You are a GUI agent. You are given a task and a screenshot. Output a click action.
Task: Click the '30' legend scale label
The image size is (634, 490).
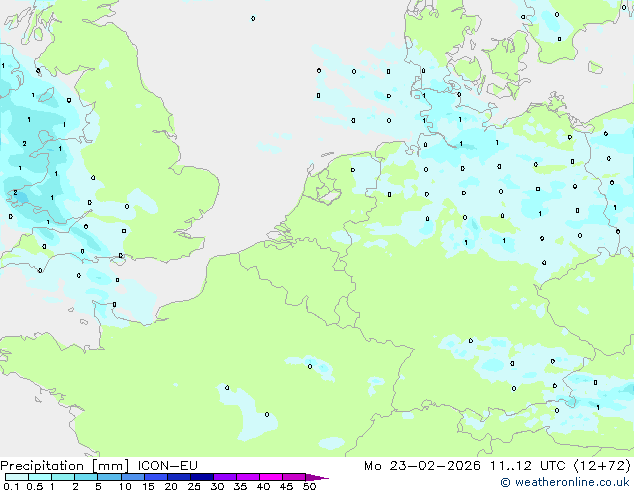[217, 486]
